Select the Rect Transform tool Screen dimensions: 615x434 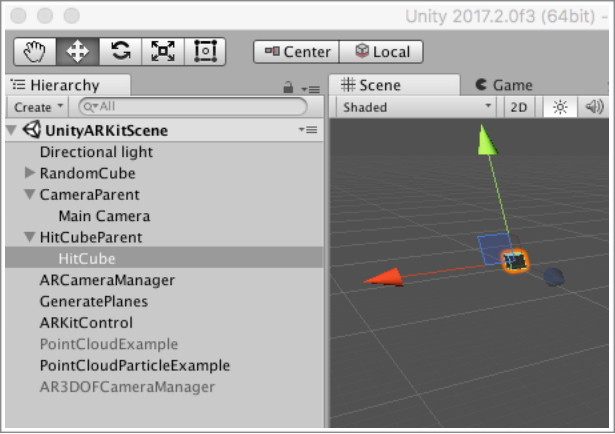(205, 51)
